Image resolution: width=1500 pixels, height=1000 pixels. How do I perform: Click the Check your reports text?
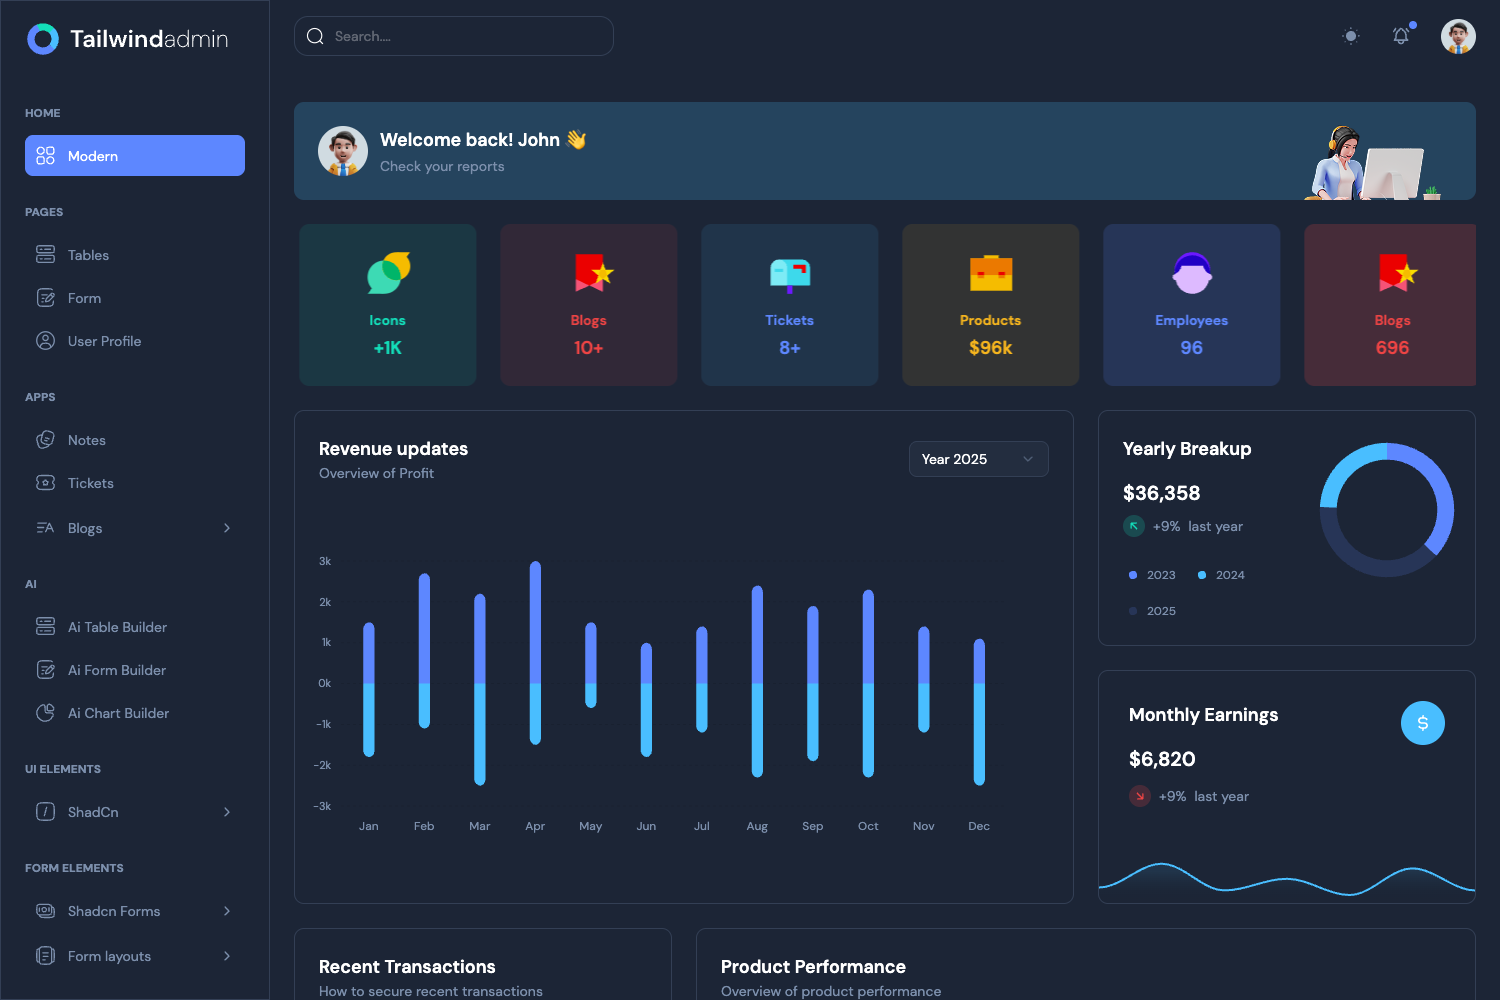[442, 166]
